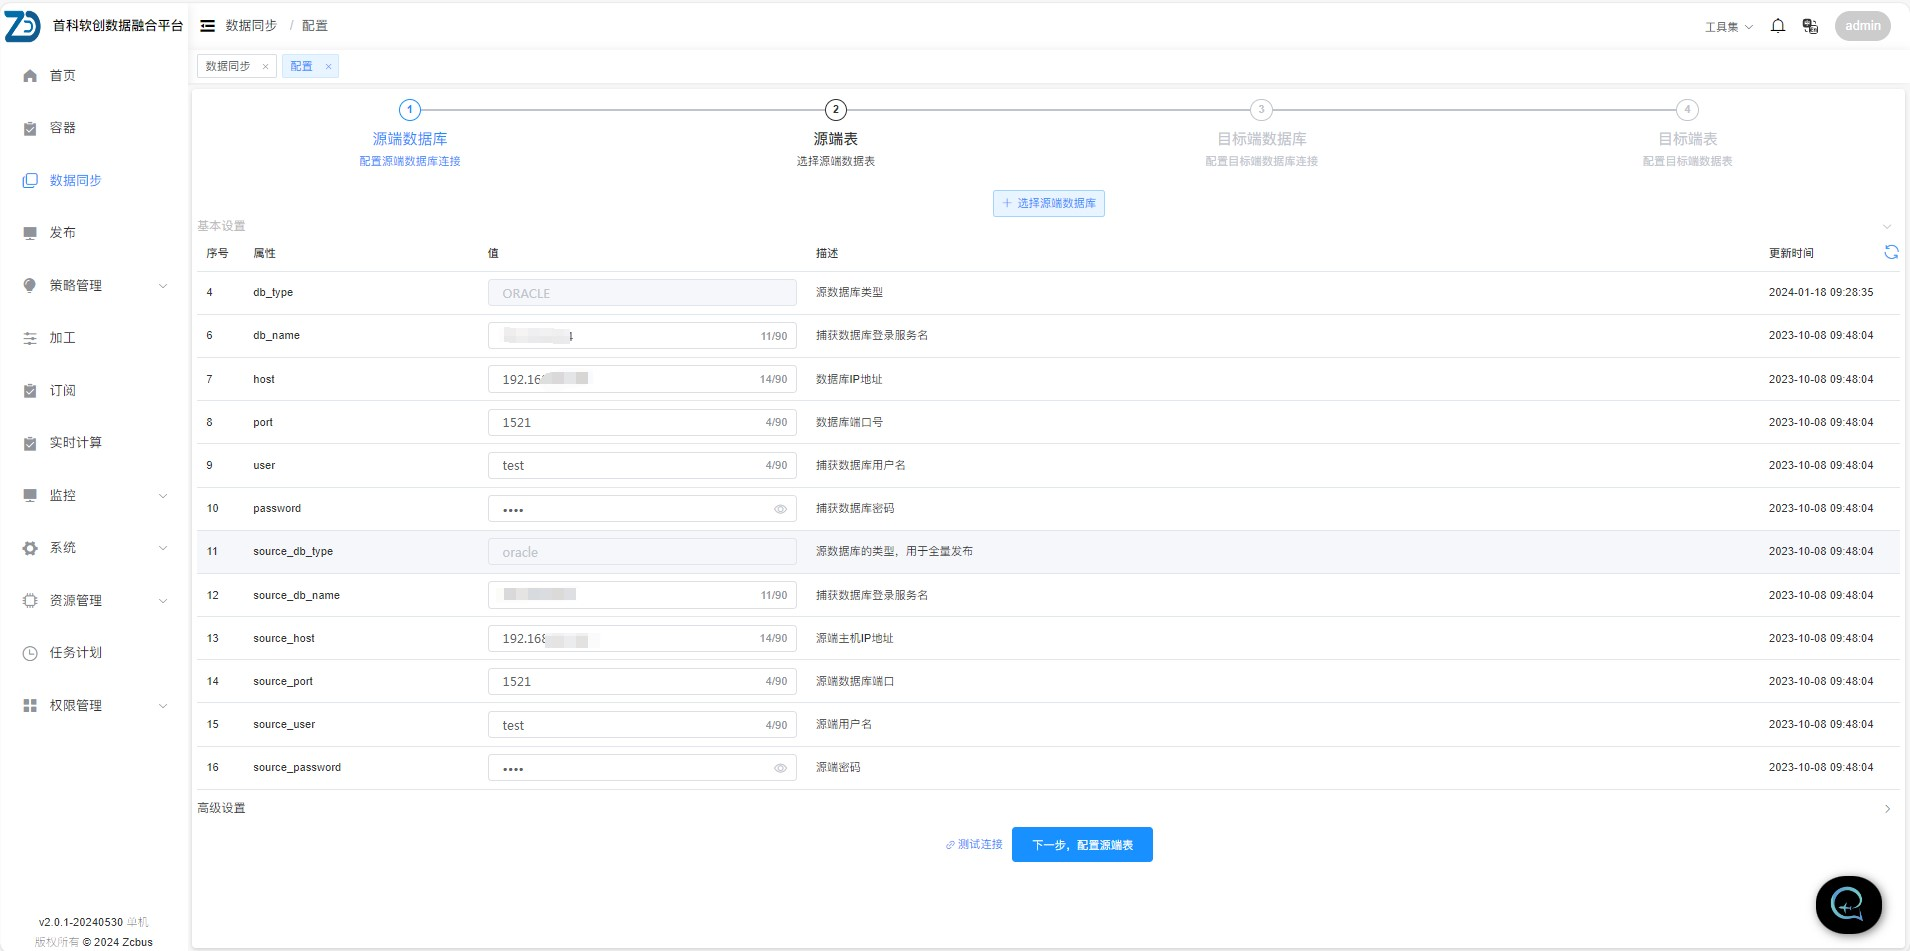Click the user value field
Image resolution: width=1910 pixels, height=951 pixels.
(642, 465)
